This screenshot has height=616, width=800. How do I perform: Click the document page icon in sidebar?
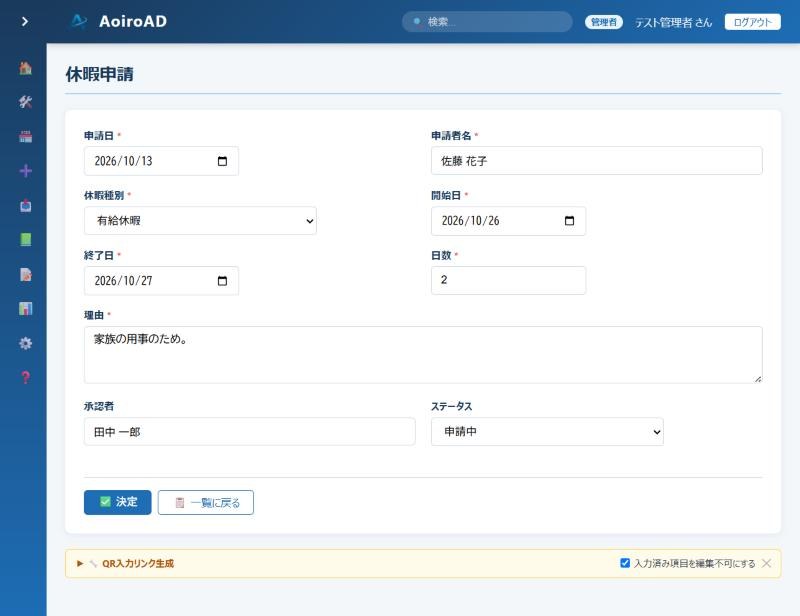click(x=26, y=275)
